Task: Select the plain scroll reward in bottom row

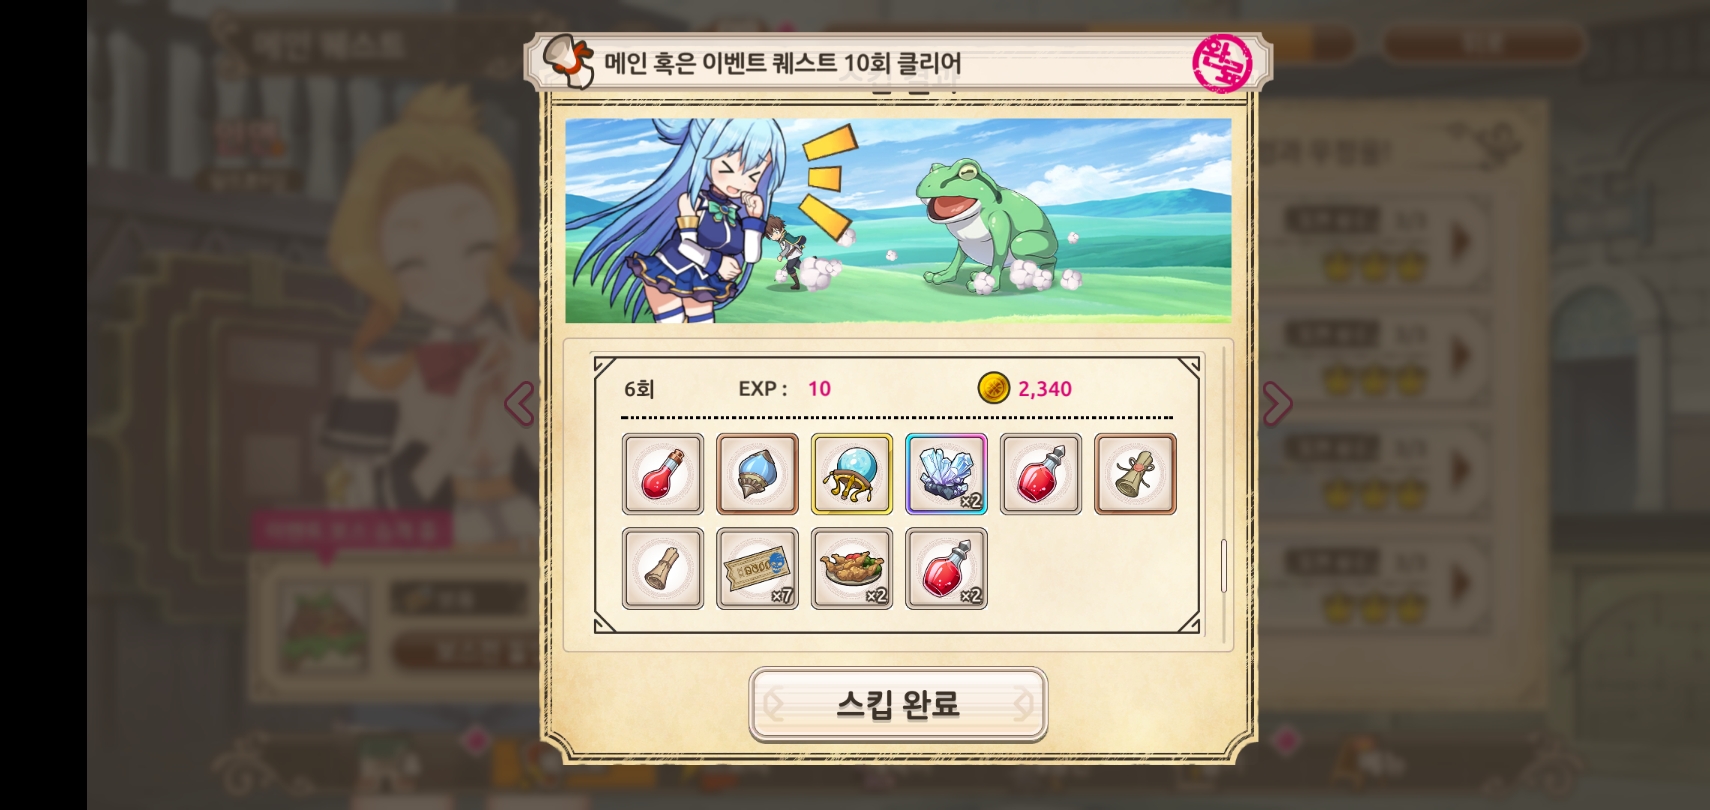Action: pos(662,569)
